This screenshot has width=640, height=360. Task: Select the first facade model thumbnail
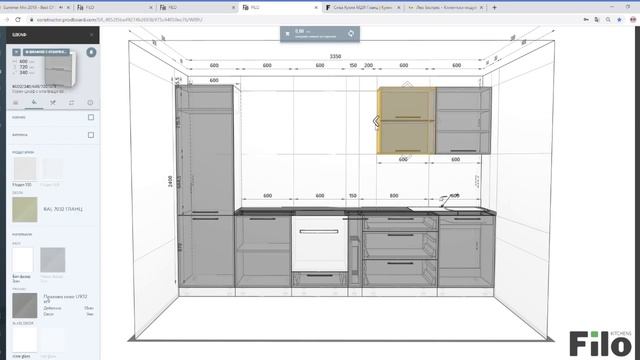(25, 169)
